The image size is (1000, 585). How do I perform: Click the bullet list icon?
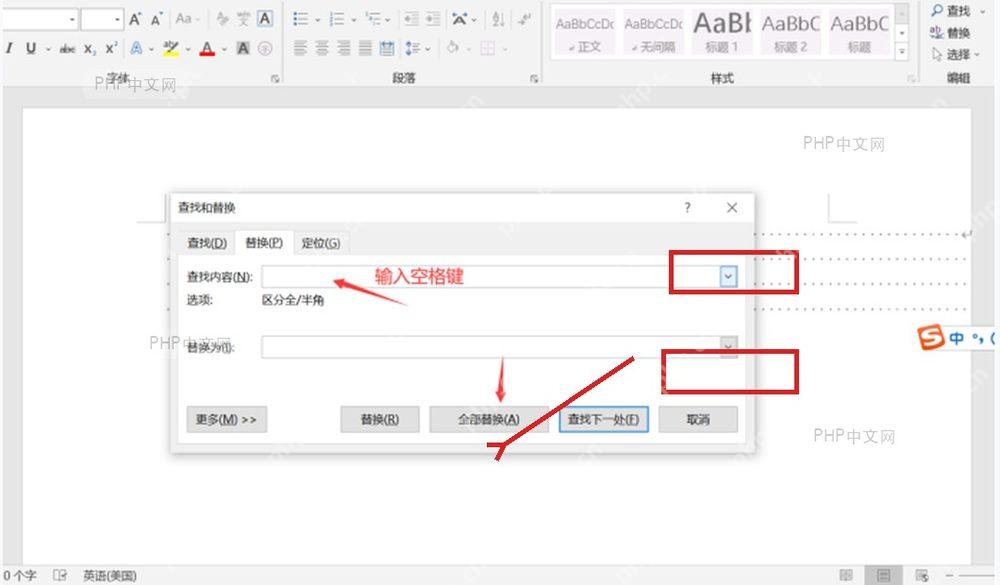pyautogui.click(x=300, y=19)
